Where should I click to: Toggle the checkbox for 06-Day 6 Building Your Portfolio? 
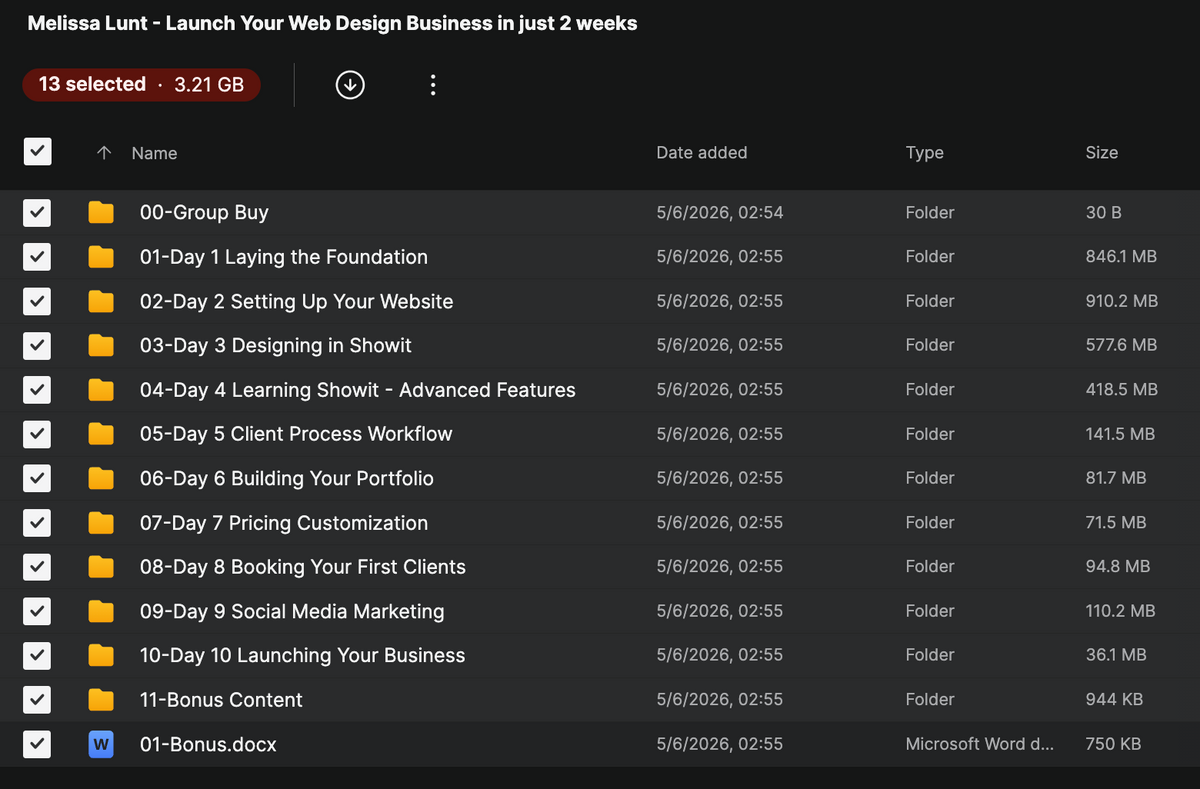click(37, 478)
